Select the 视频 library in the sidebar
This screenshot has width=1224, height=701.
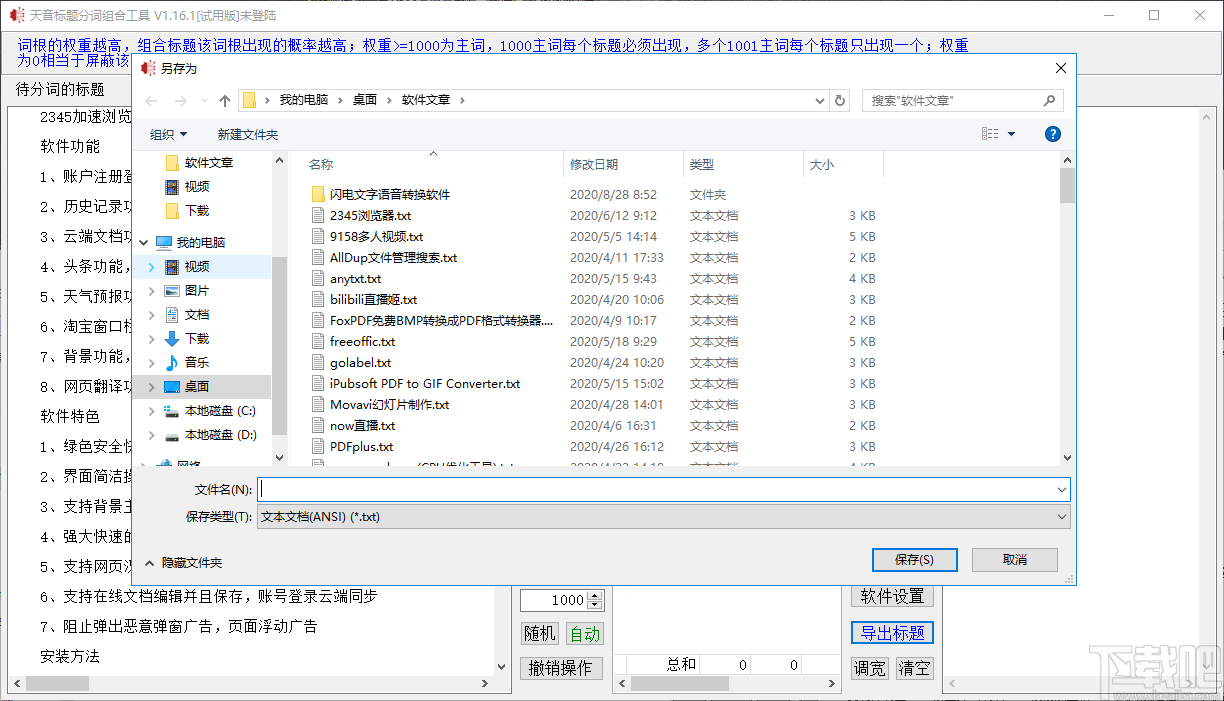(194, 266)
